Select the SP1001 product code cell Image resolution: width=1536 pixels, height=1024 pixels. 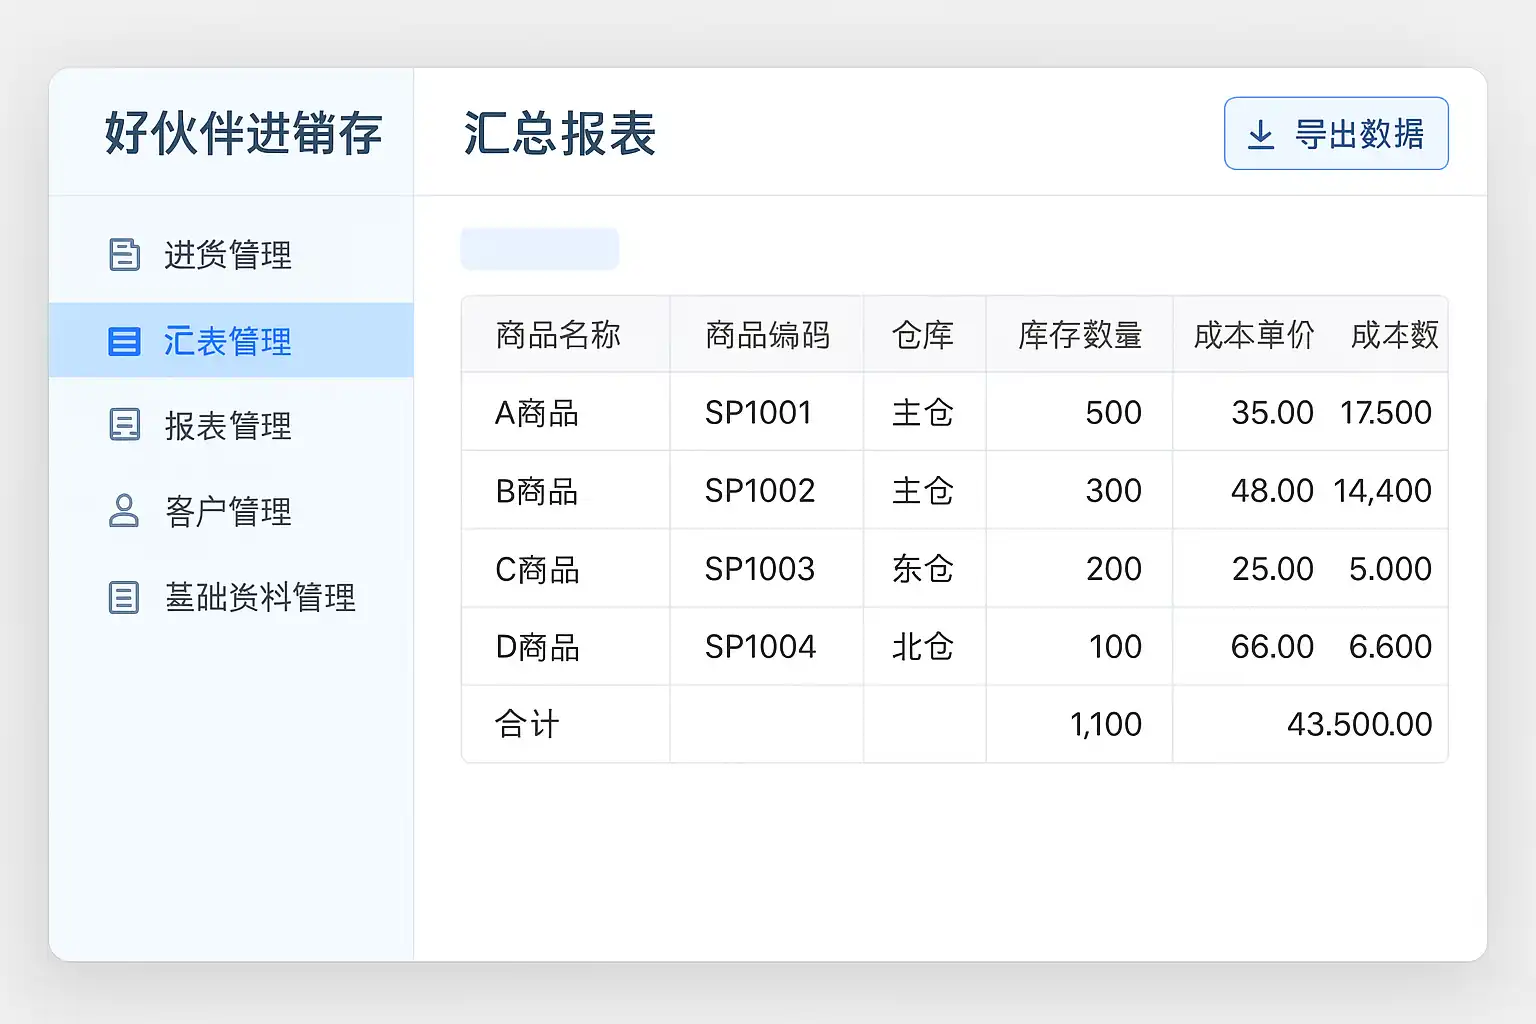click(758, 412)
